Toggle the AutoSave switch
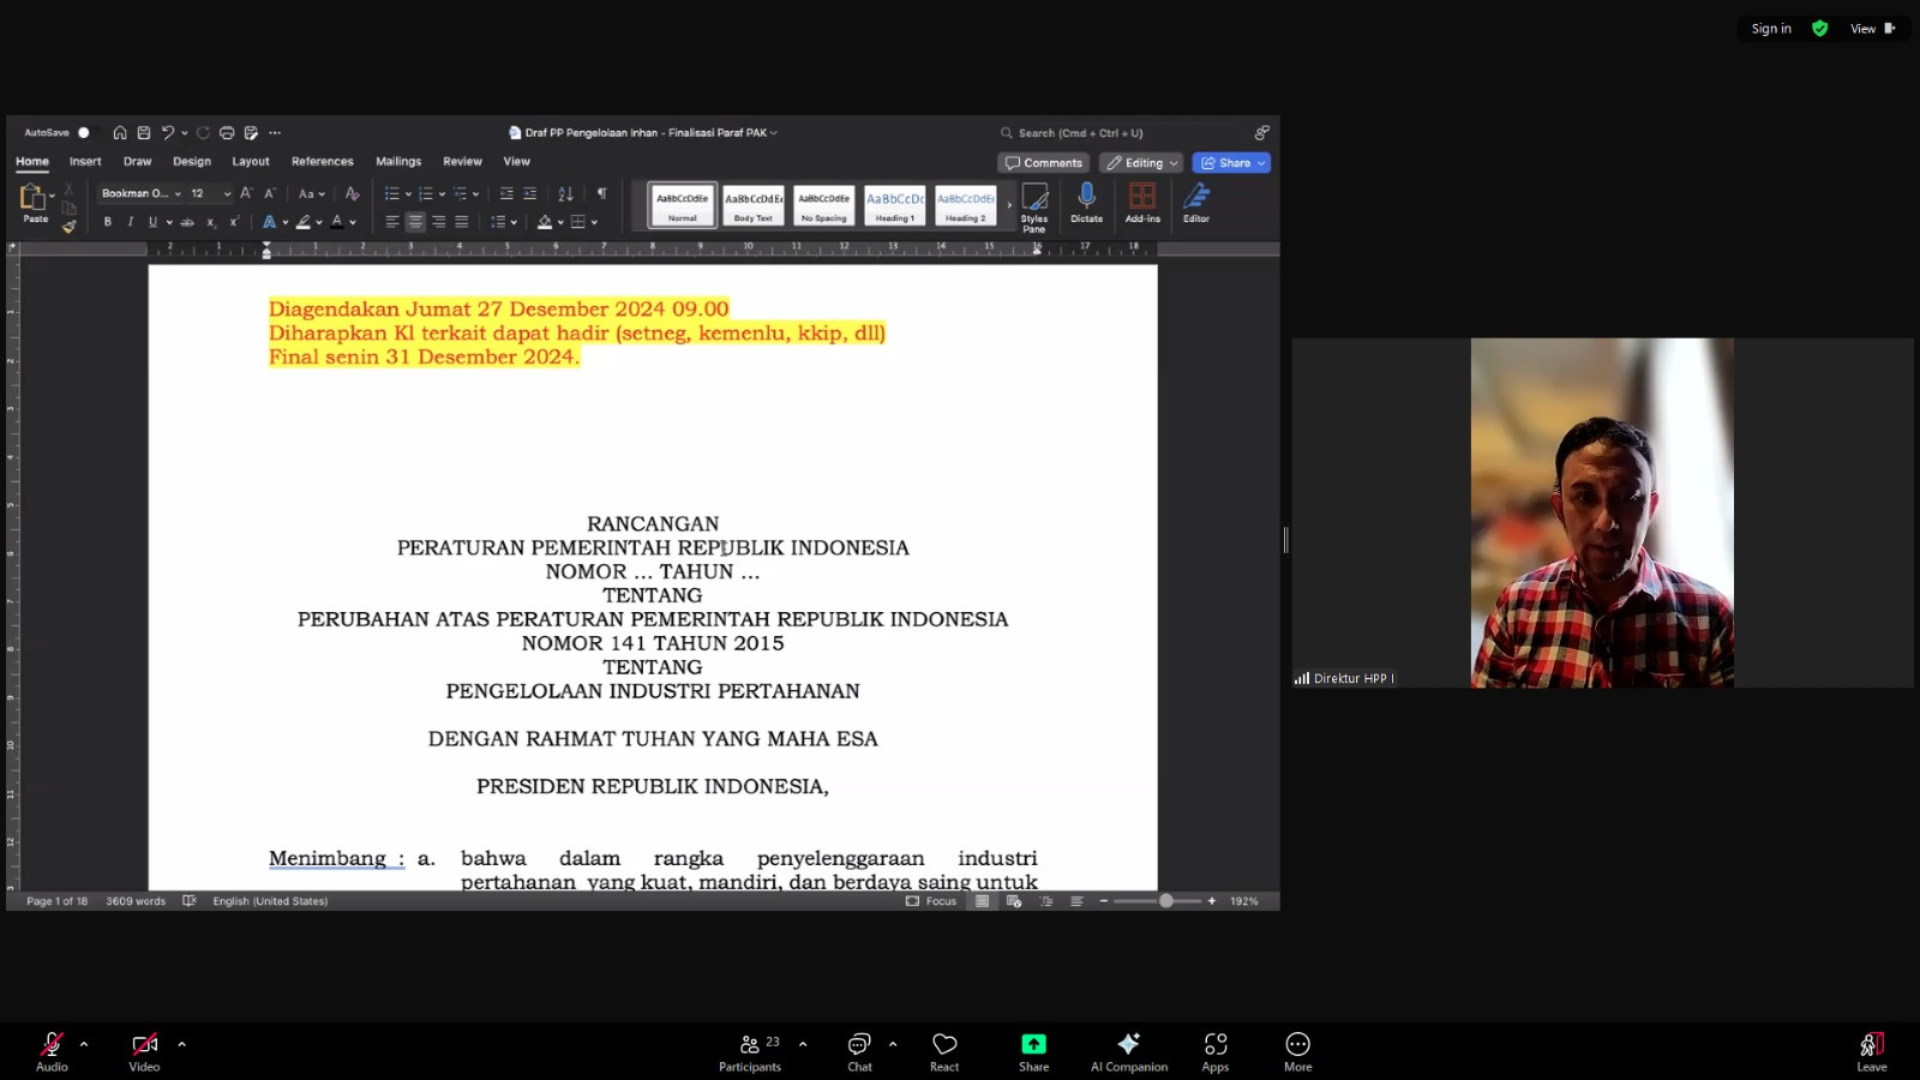Image resolution: width=1920 pixels, height=1080 pixels. [x=84, y=132]
